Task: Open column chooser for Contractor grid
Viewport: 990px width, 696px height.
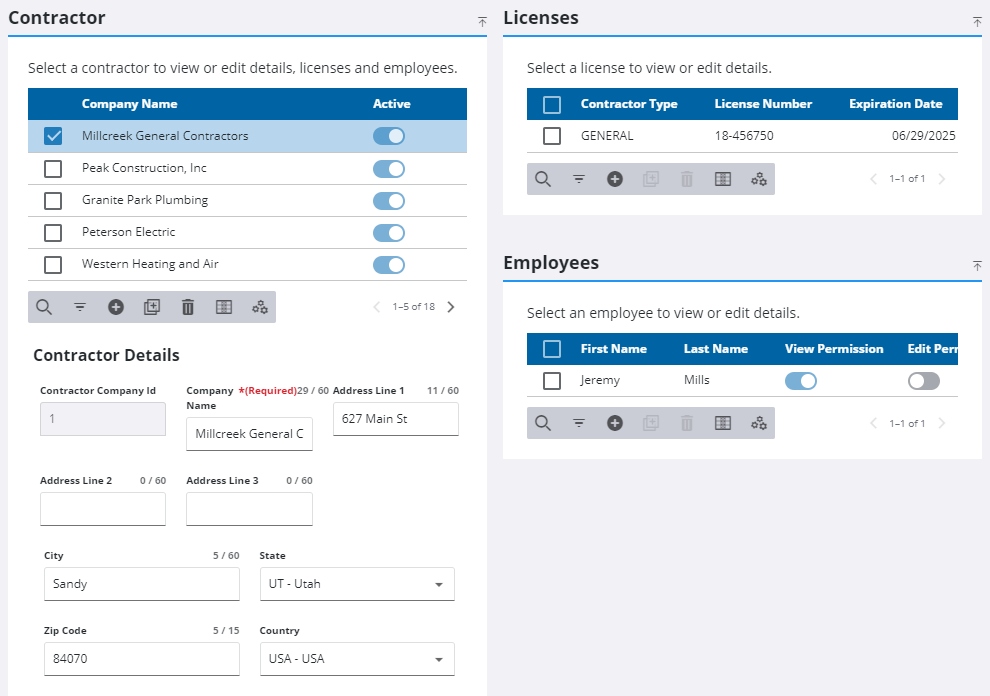Action: 224,307
